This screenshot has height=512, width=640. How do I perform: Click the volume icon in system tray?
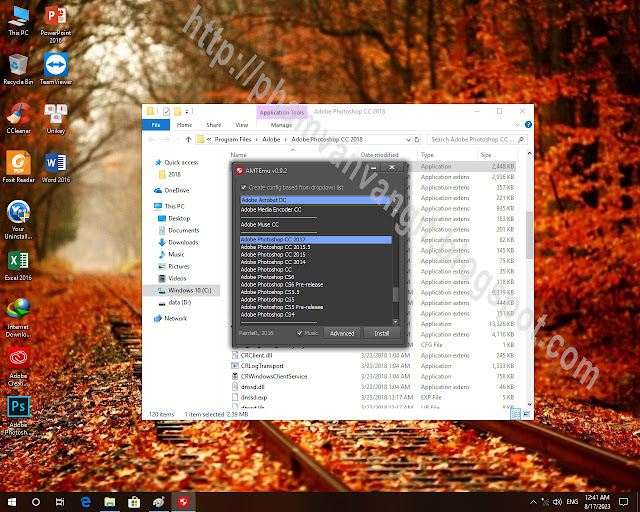tap(557, 502)
